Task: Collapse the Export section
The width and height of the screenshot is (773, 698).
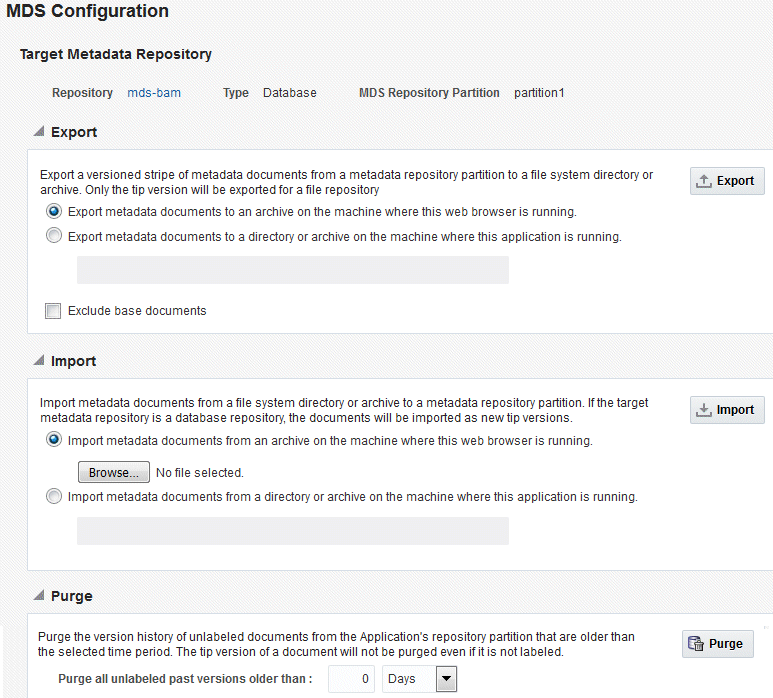Action: [39, 132]
